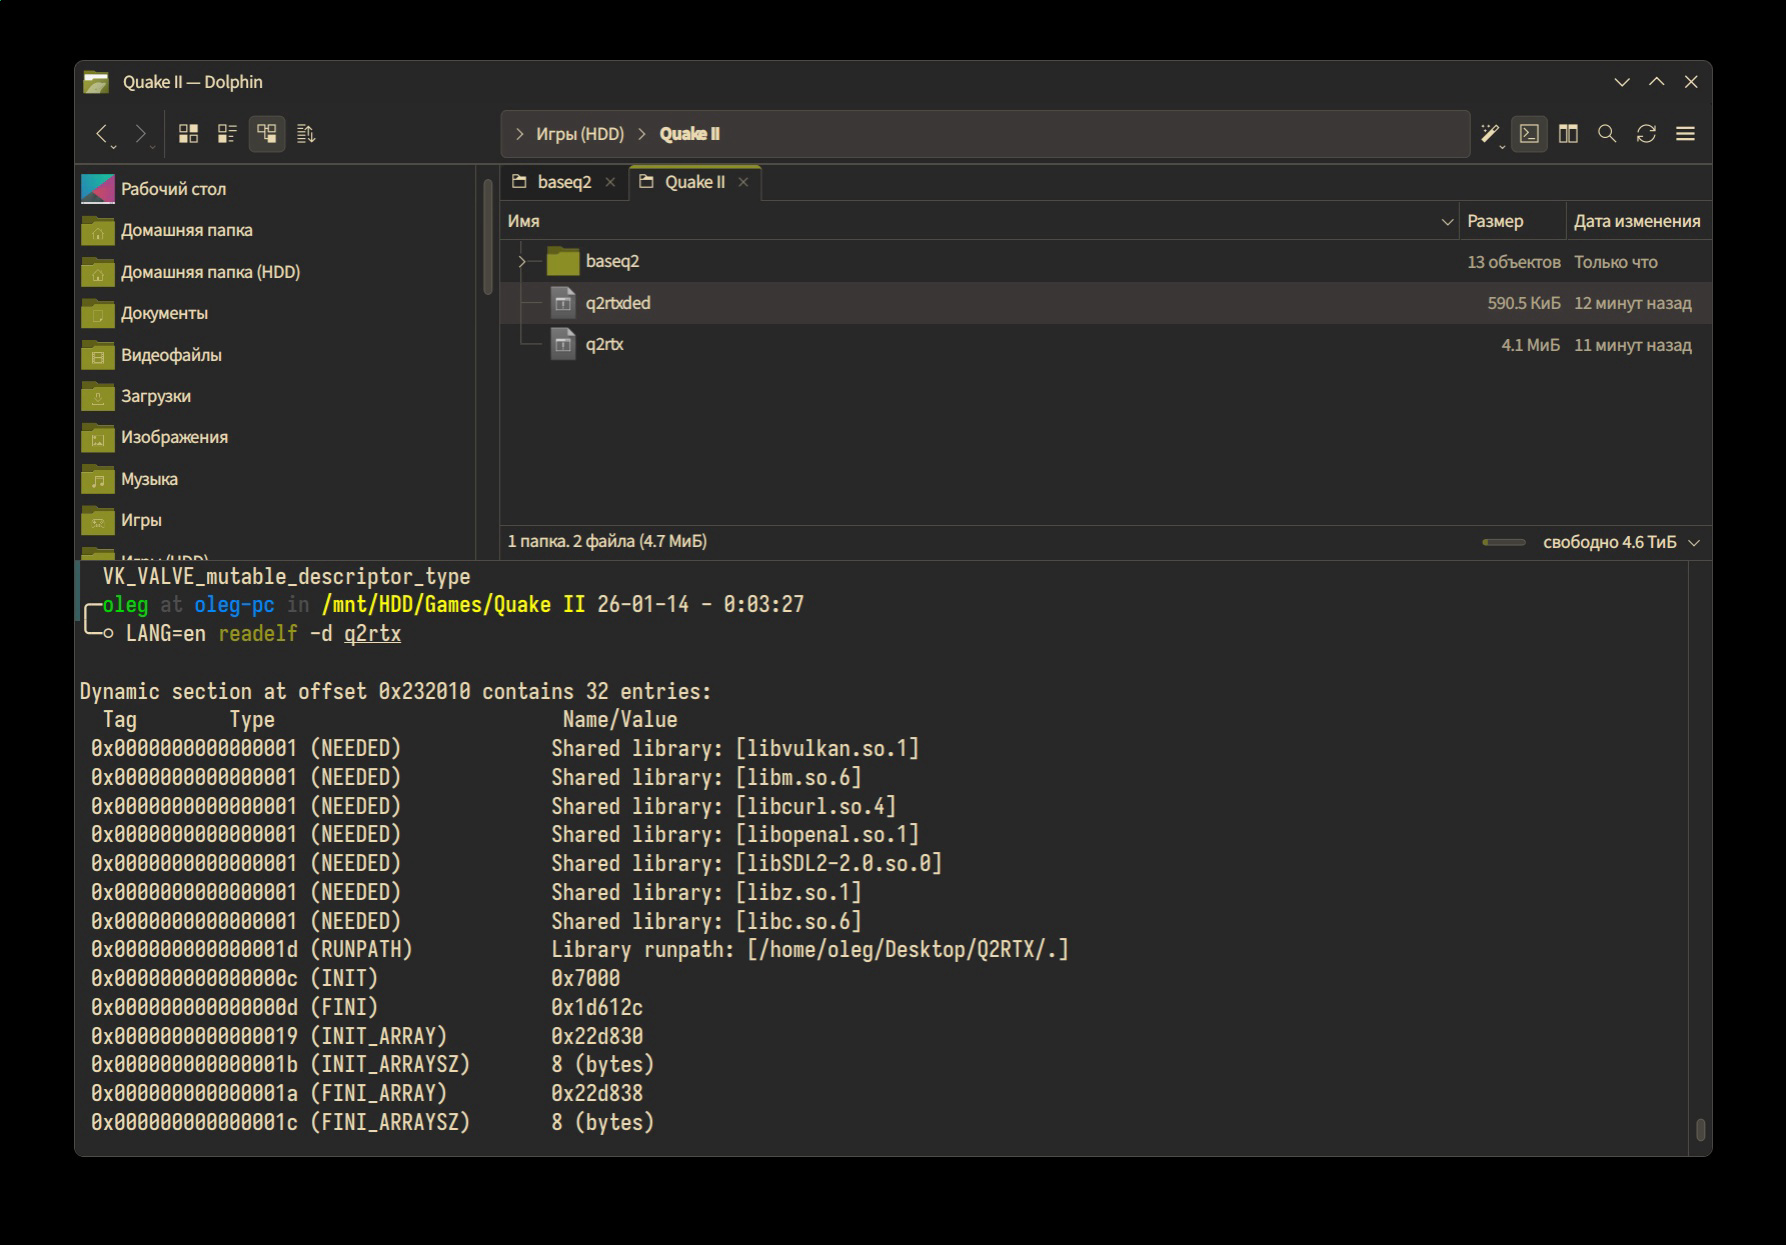Open the file search tool
The width and height of the screenshot is (1786, 1245).
pos(1607,134)
